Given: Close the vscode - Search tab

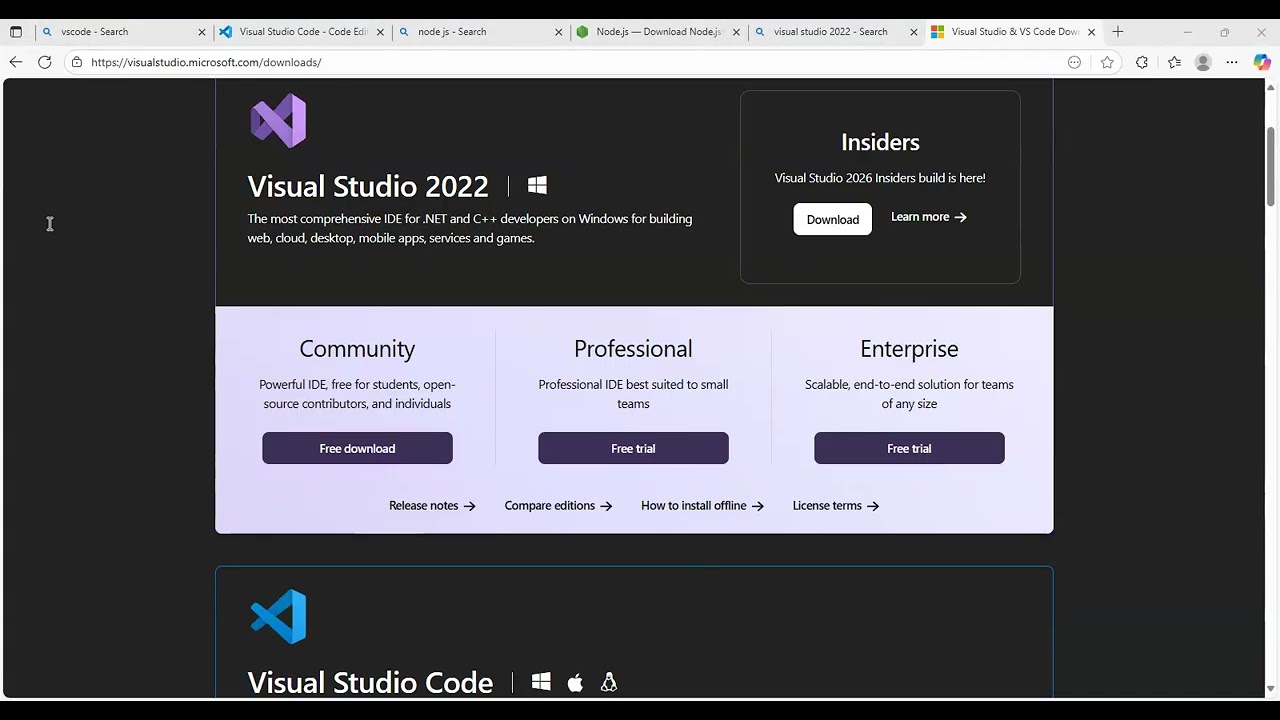Looking at the screenshot, I should (201, 32).
